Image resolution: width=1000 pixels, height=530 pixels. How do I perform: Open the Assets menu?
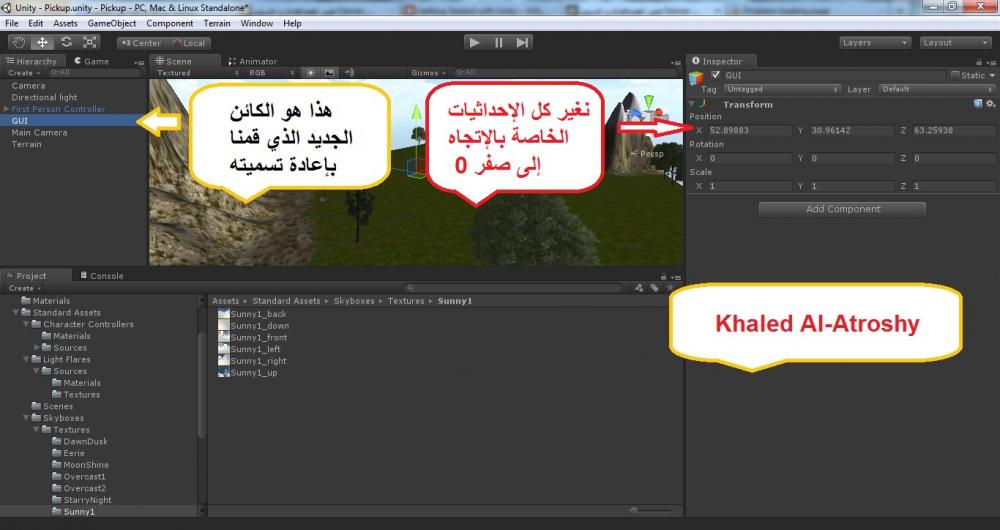65,24
